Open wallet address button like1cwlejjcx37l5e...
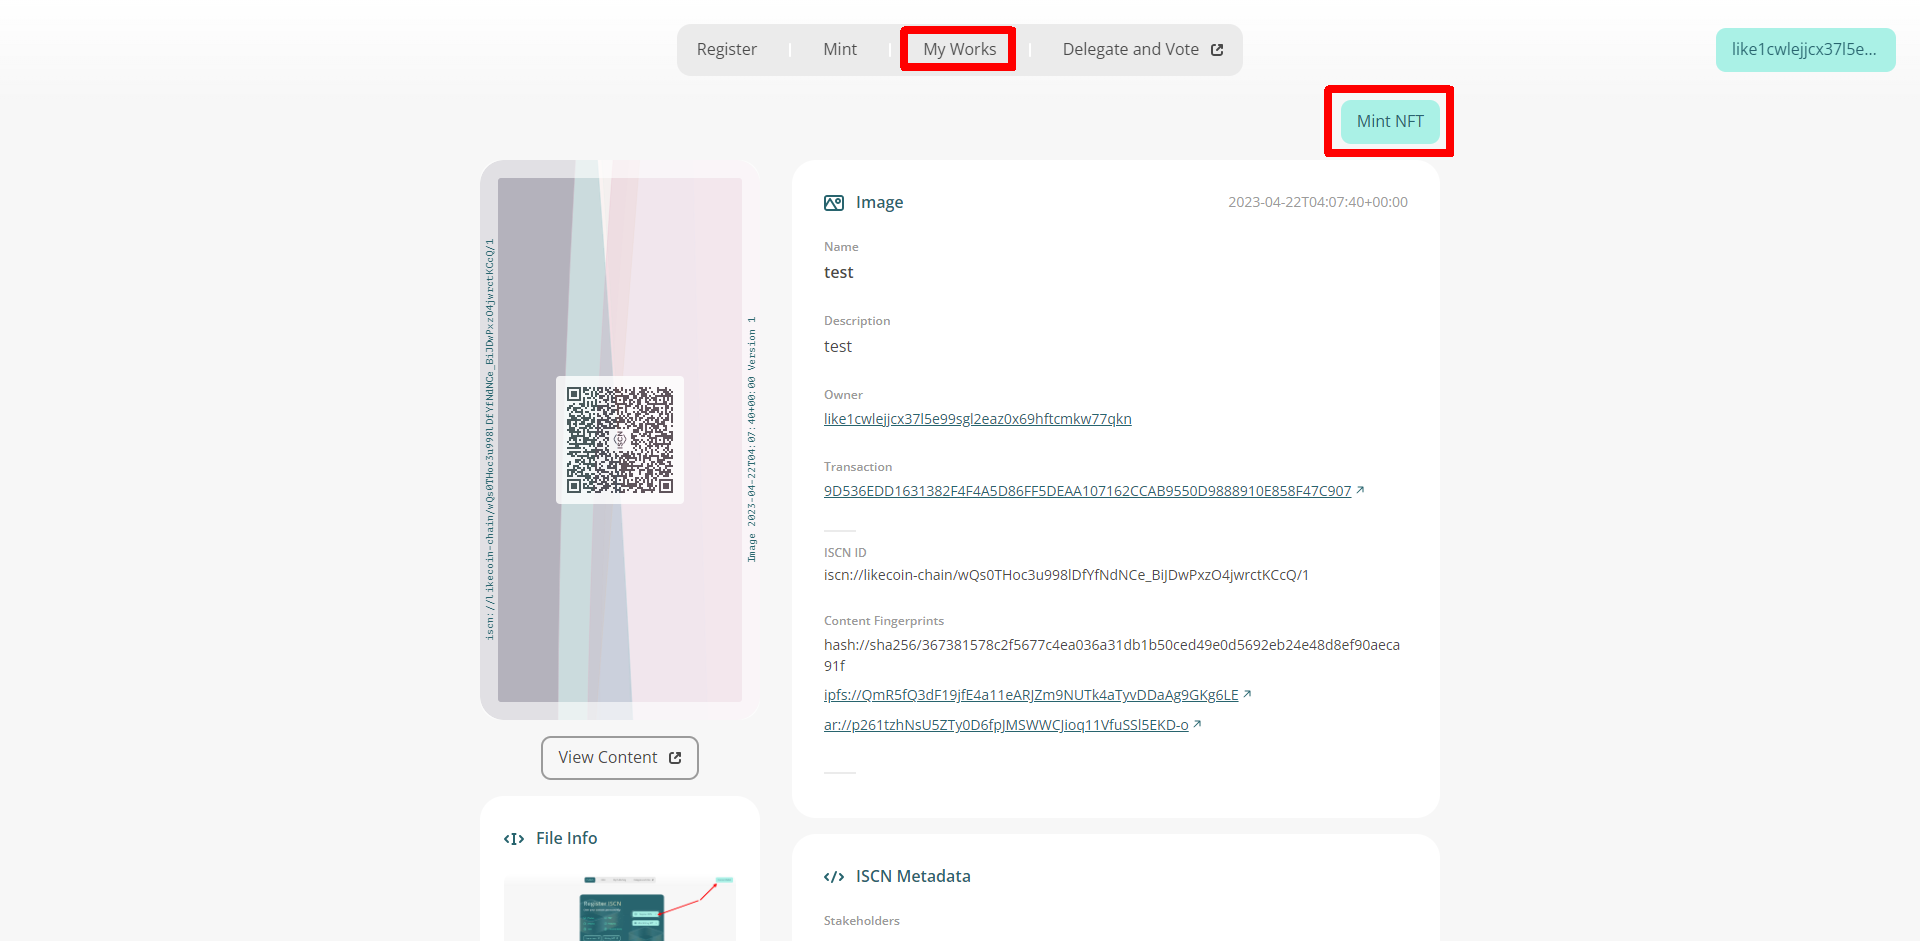Viewport: 1920px width, 941px height. (1804, 50)
